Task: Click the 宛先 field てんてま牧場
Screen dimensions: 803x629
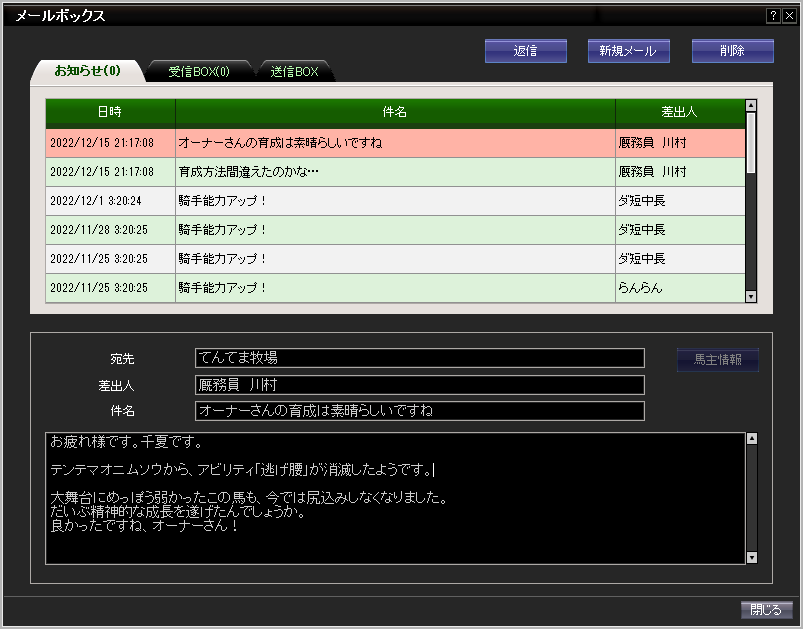Action: [x=419, y=358]
